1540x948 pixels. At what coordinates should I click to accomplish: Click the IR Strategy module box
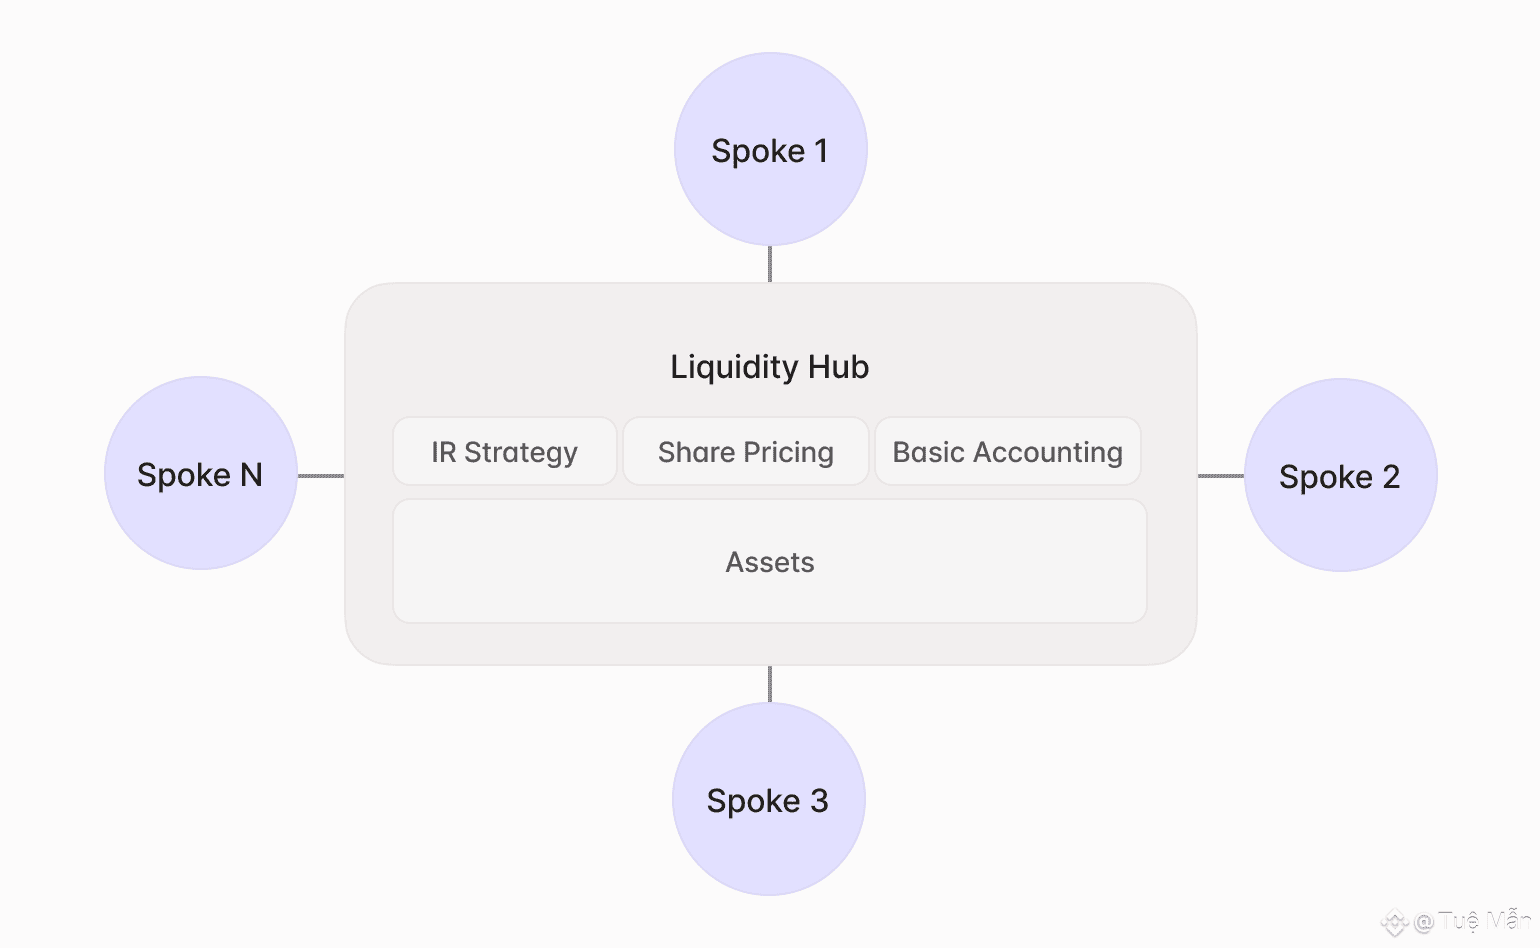pos(505,452)
